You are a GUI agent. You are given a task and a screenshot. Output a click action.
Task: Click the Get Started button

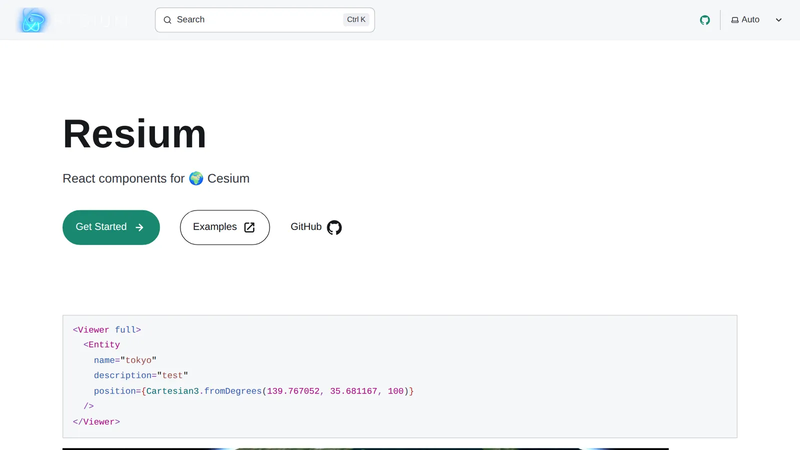tap(111, 227)
